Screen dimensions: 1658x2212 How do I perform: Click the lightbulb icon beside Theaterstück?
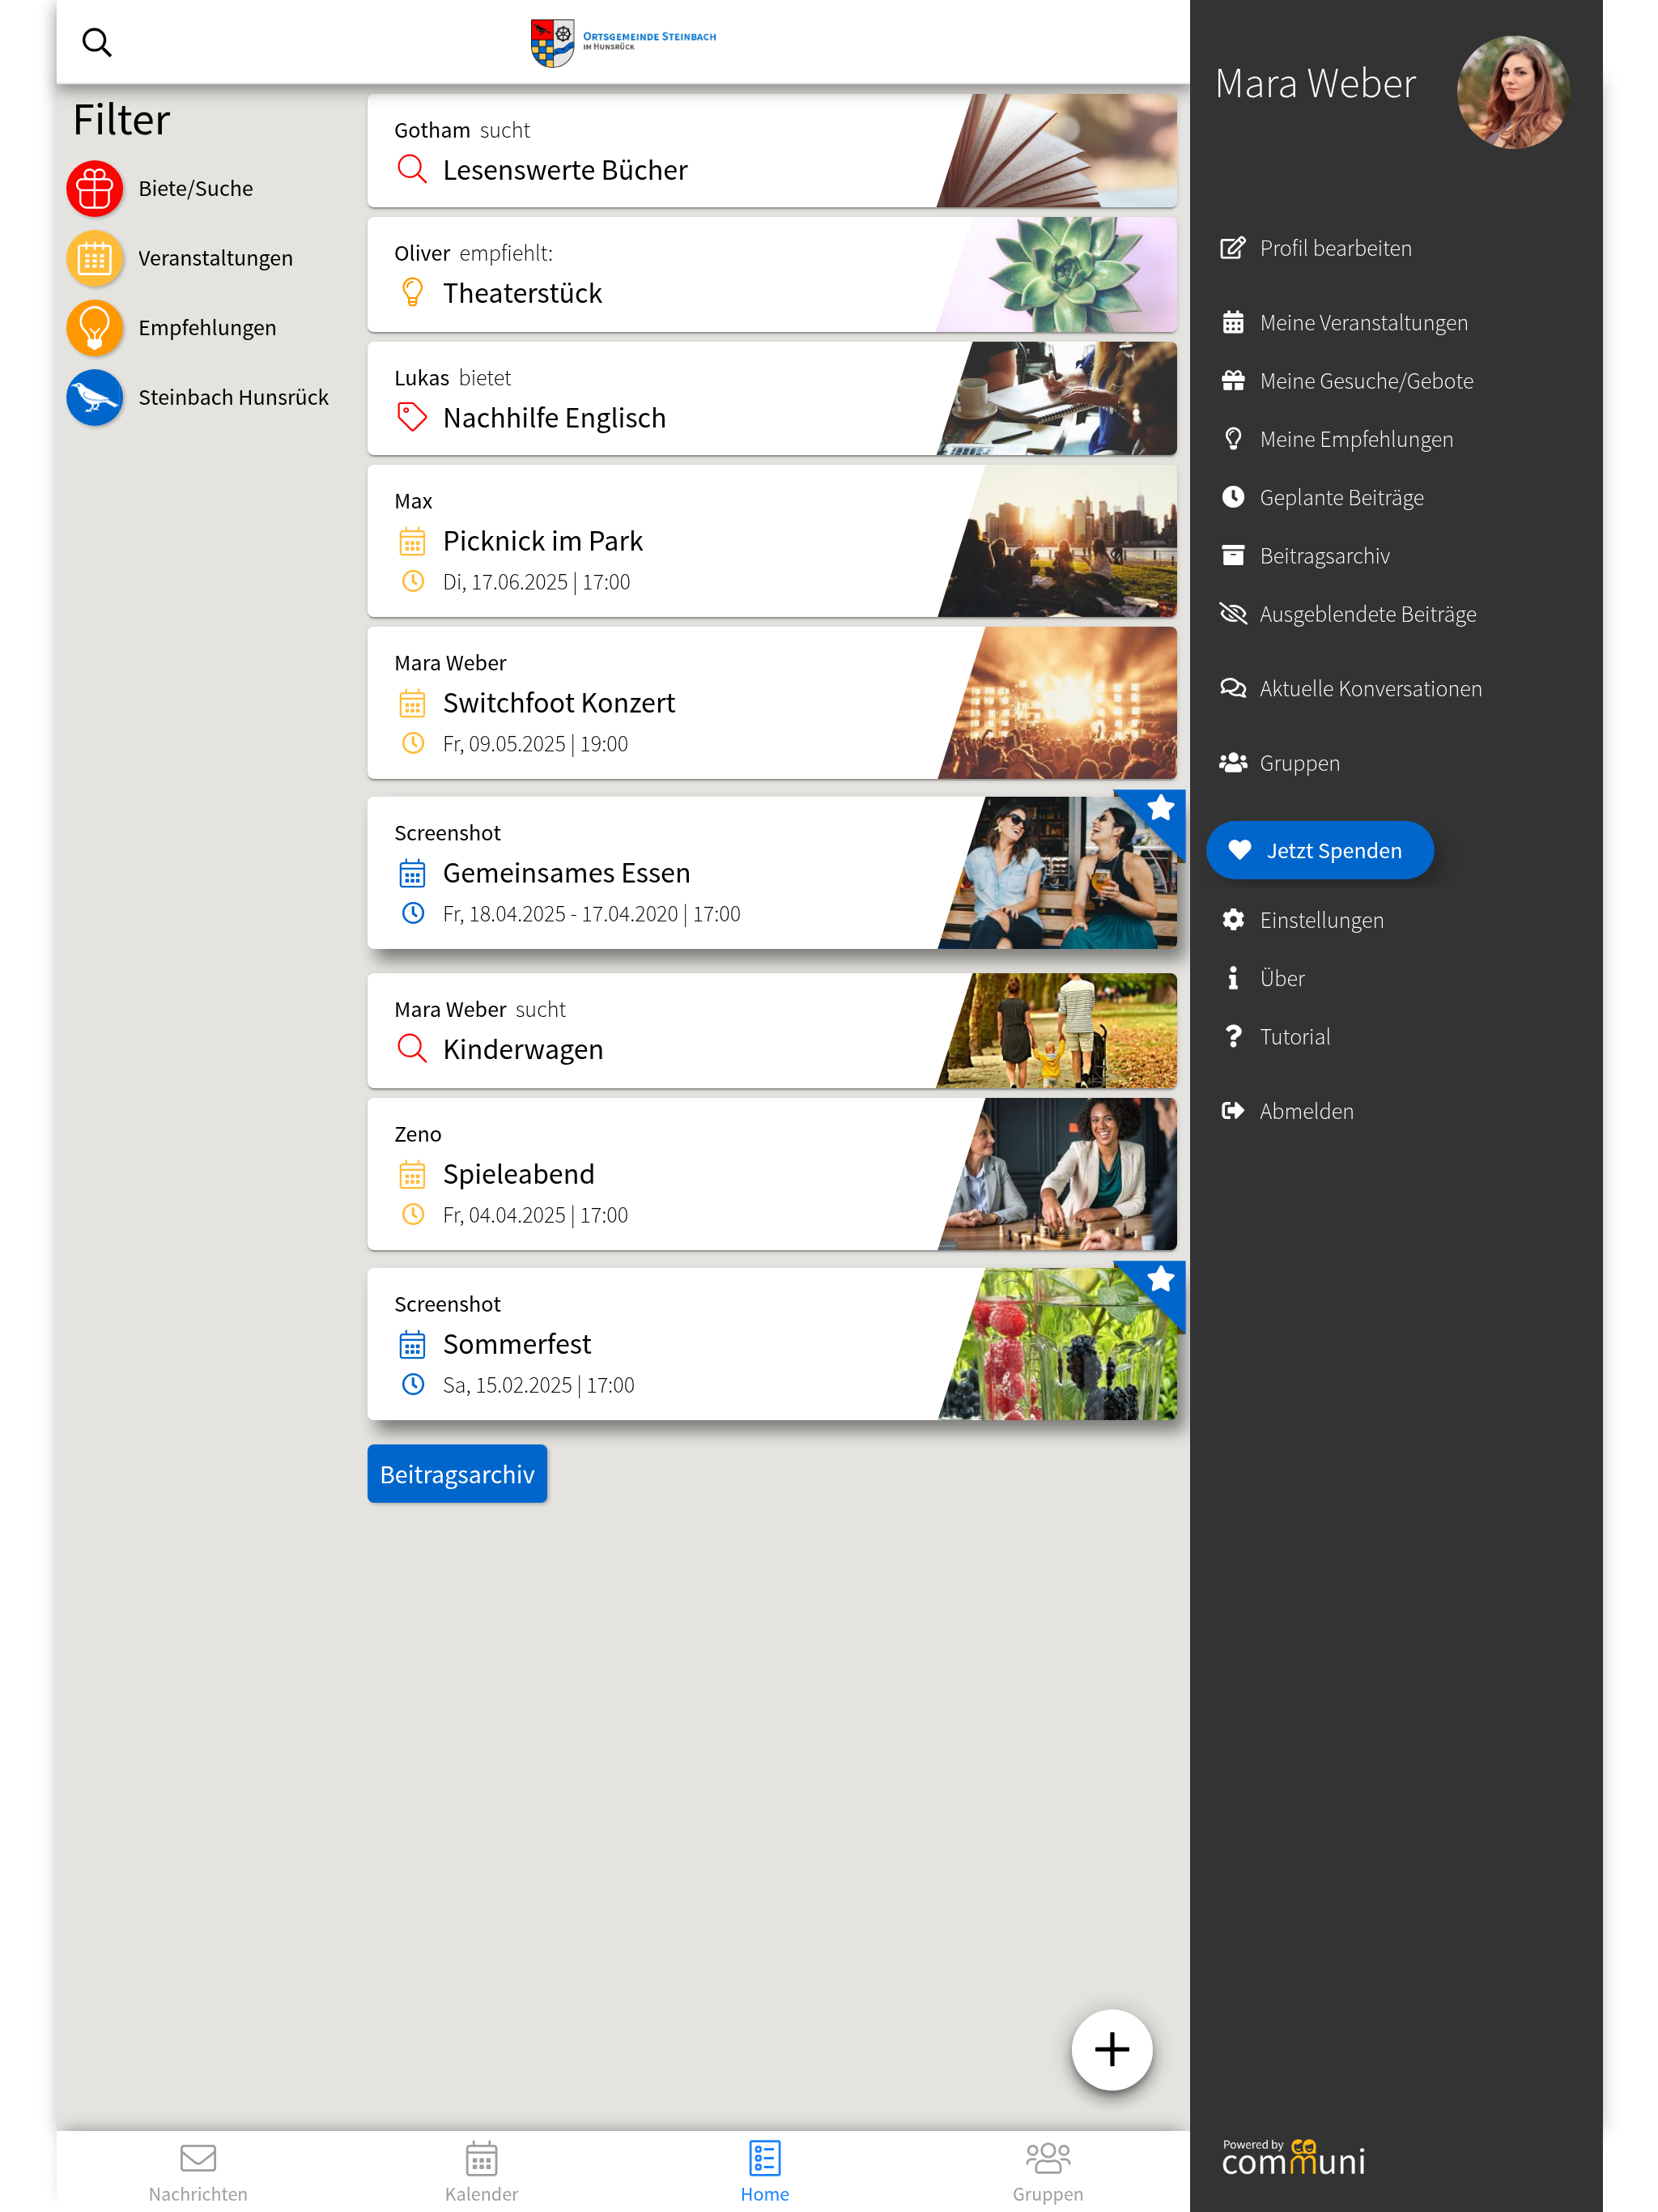point(412,293)
